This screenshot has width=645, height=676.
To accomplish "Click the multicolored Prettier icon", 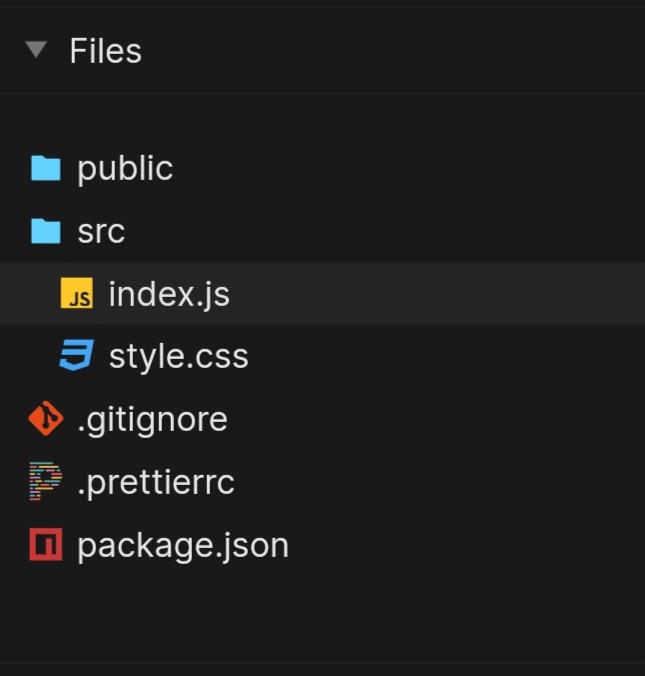I will [46, 482].
